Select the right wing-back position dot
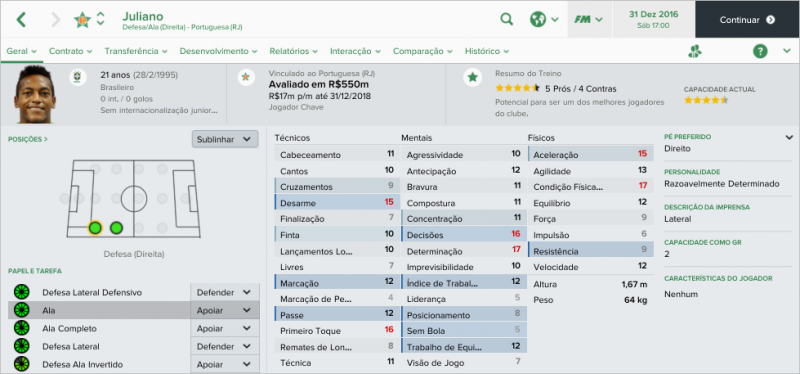This screenshot has height=374, width=800. pos(116,228)
